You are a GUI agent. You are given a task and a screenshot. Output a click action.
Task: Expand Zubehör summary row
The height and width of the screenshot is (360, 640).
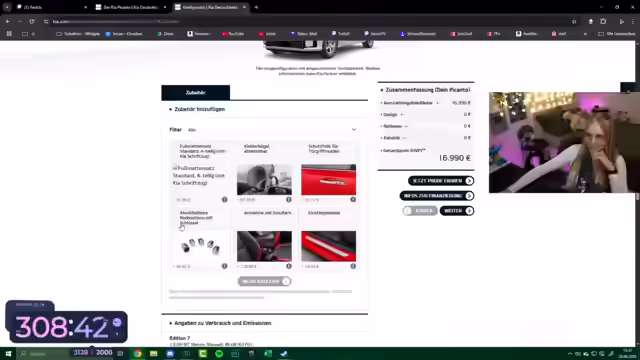point(426,138)
